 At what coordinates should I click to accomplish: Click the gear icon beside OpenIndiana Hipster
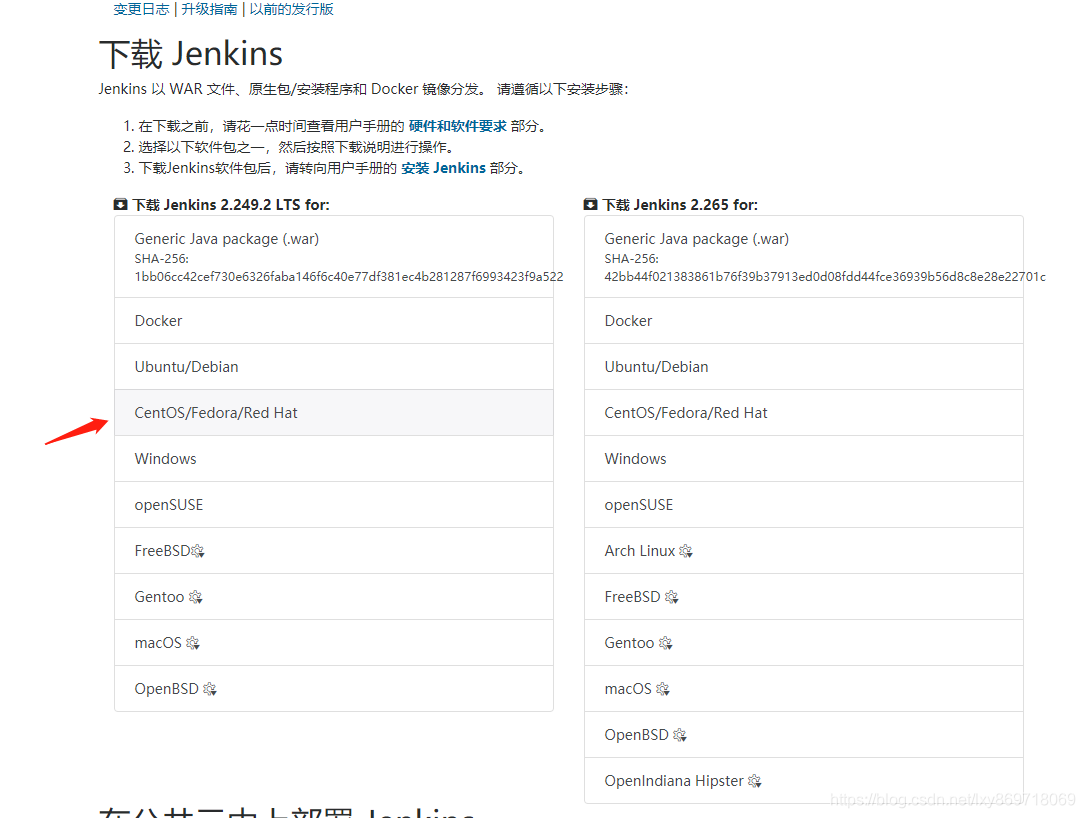click(755, 781)
